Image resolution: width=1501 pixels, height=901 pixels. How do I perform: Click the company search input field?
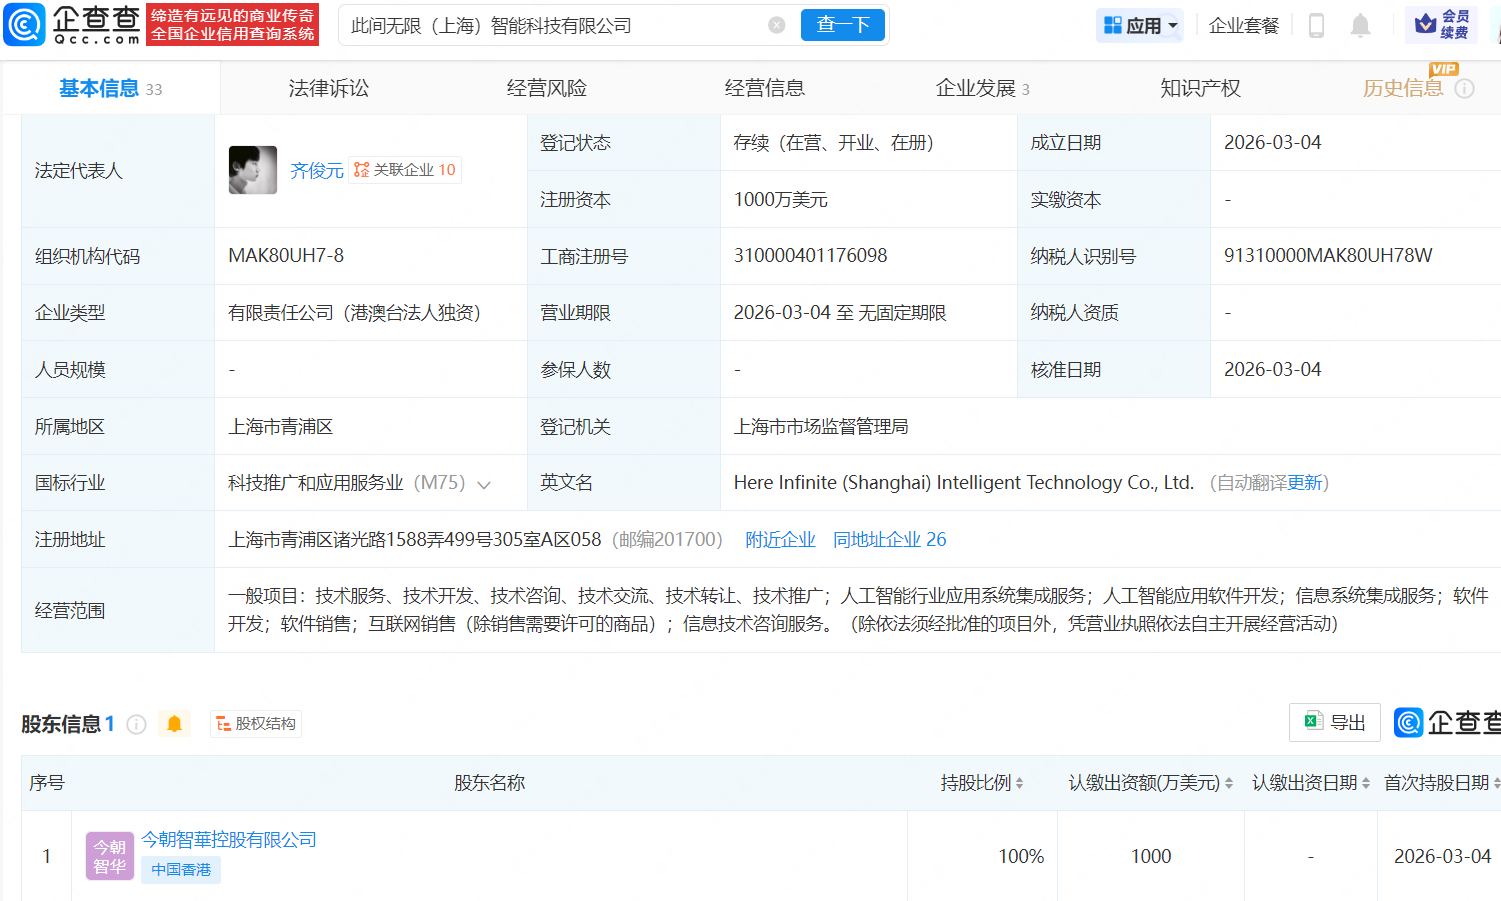550,25
